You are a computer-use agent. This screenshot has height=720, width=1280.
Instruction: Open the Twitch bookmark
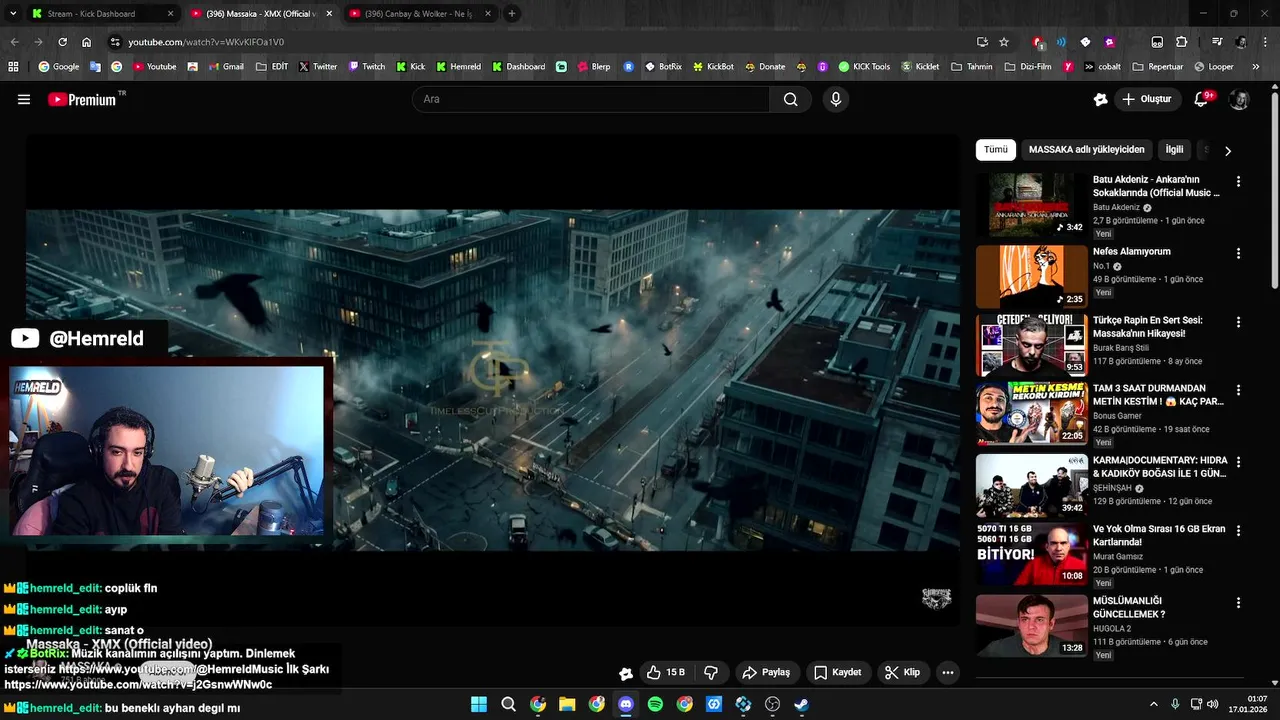point(366,67)
